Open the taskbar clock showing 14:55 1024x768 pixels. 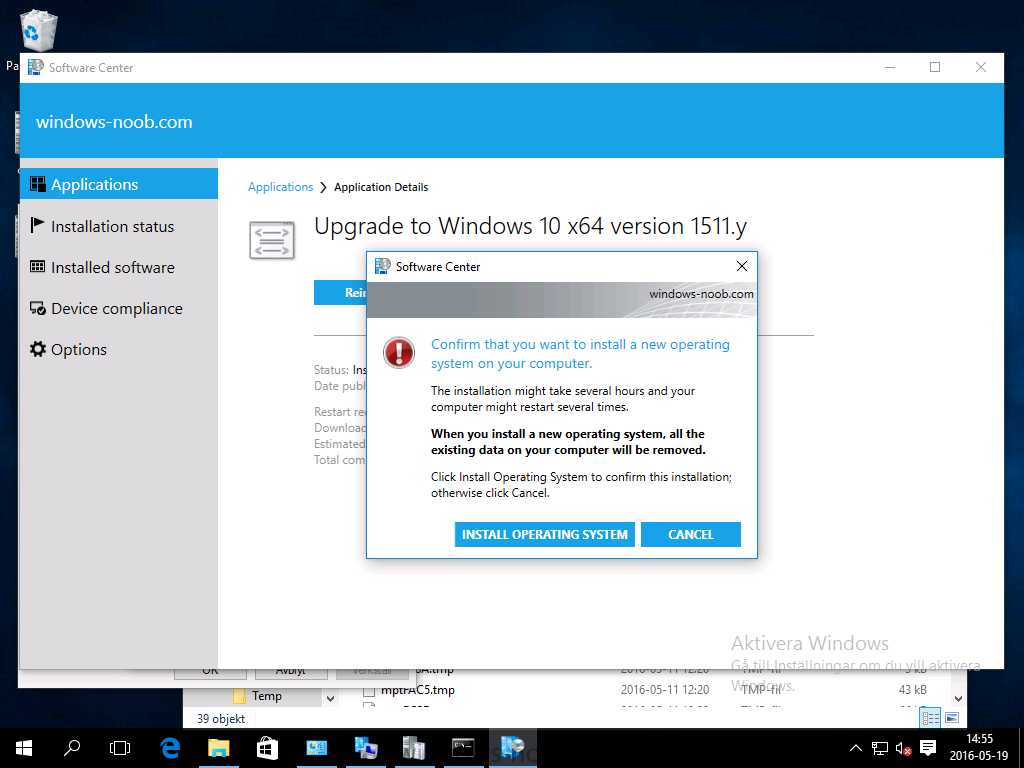pyautogui.click(x=979, y=748)
